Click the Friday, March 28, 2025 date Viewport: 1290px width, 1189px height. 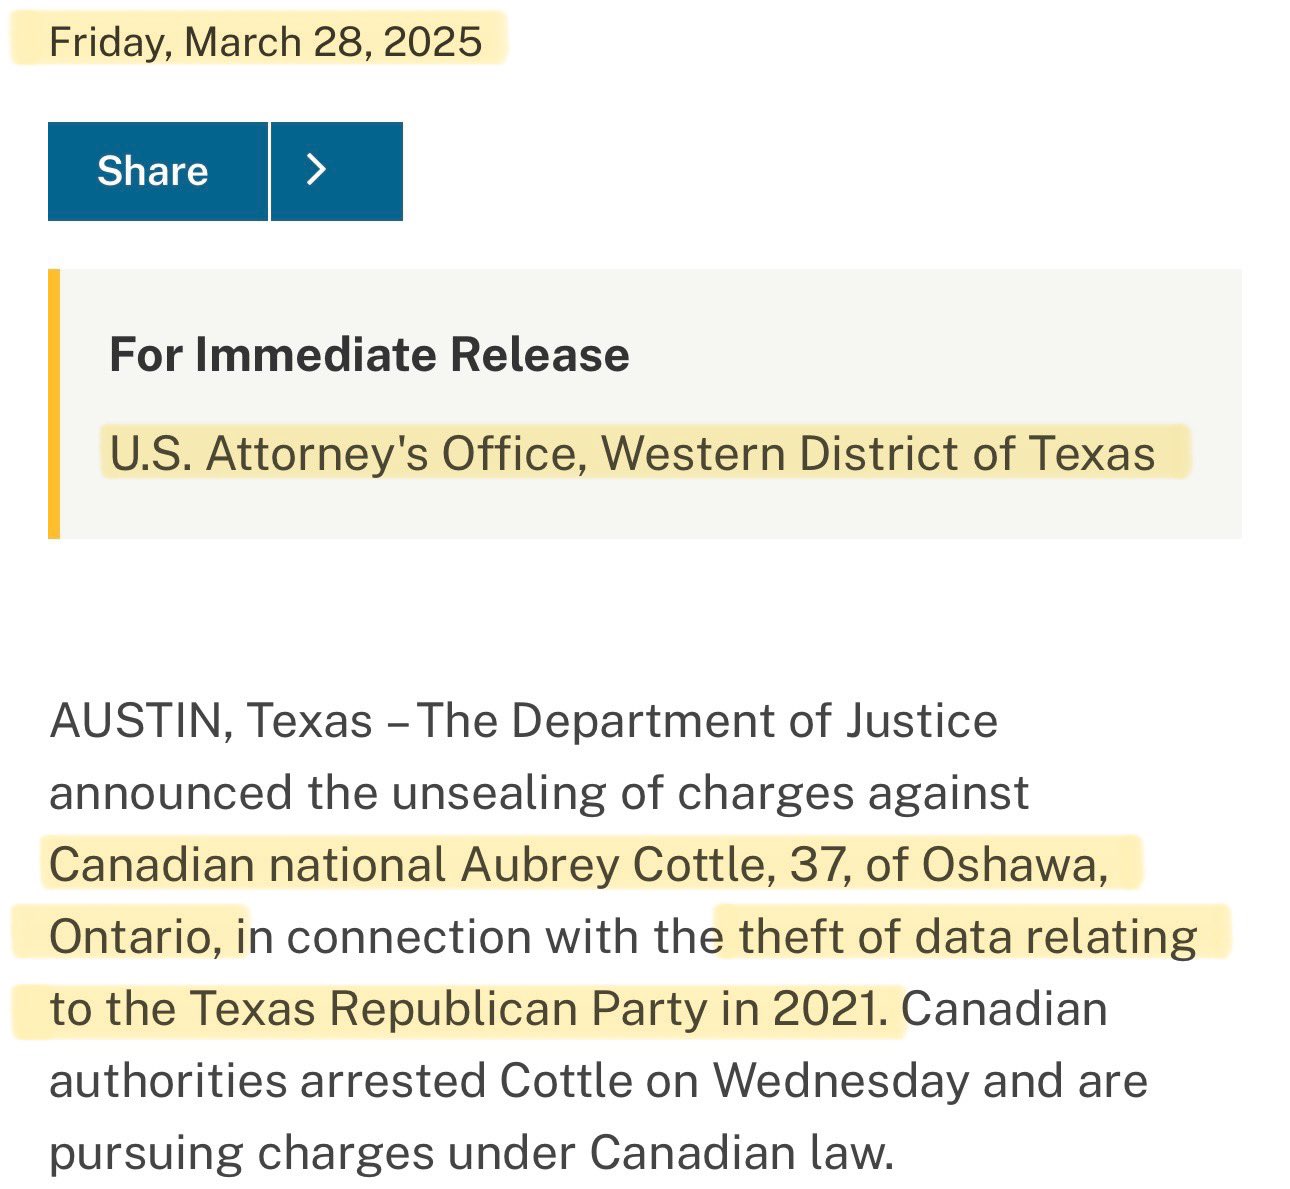pos(265,42)
